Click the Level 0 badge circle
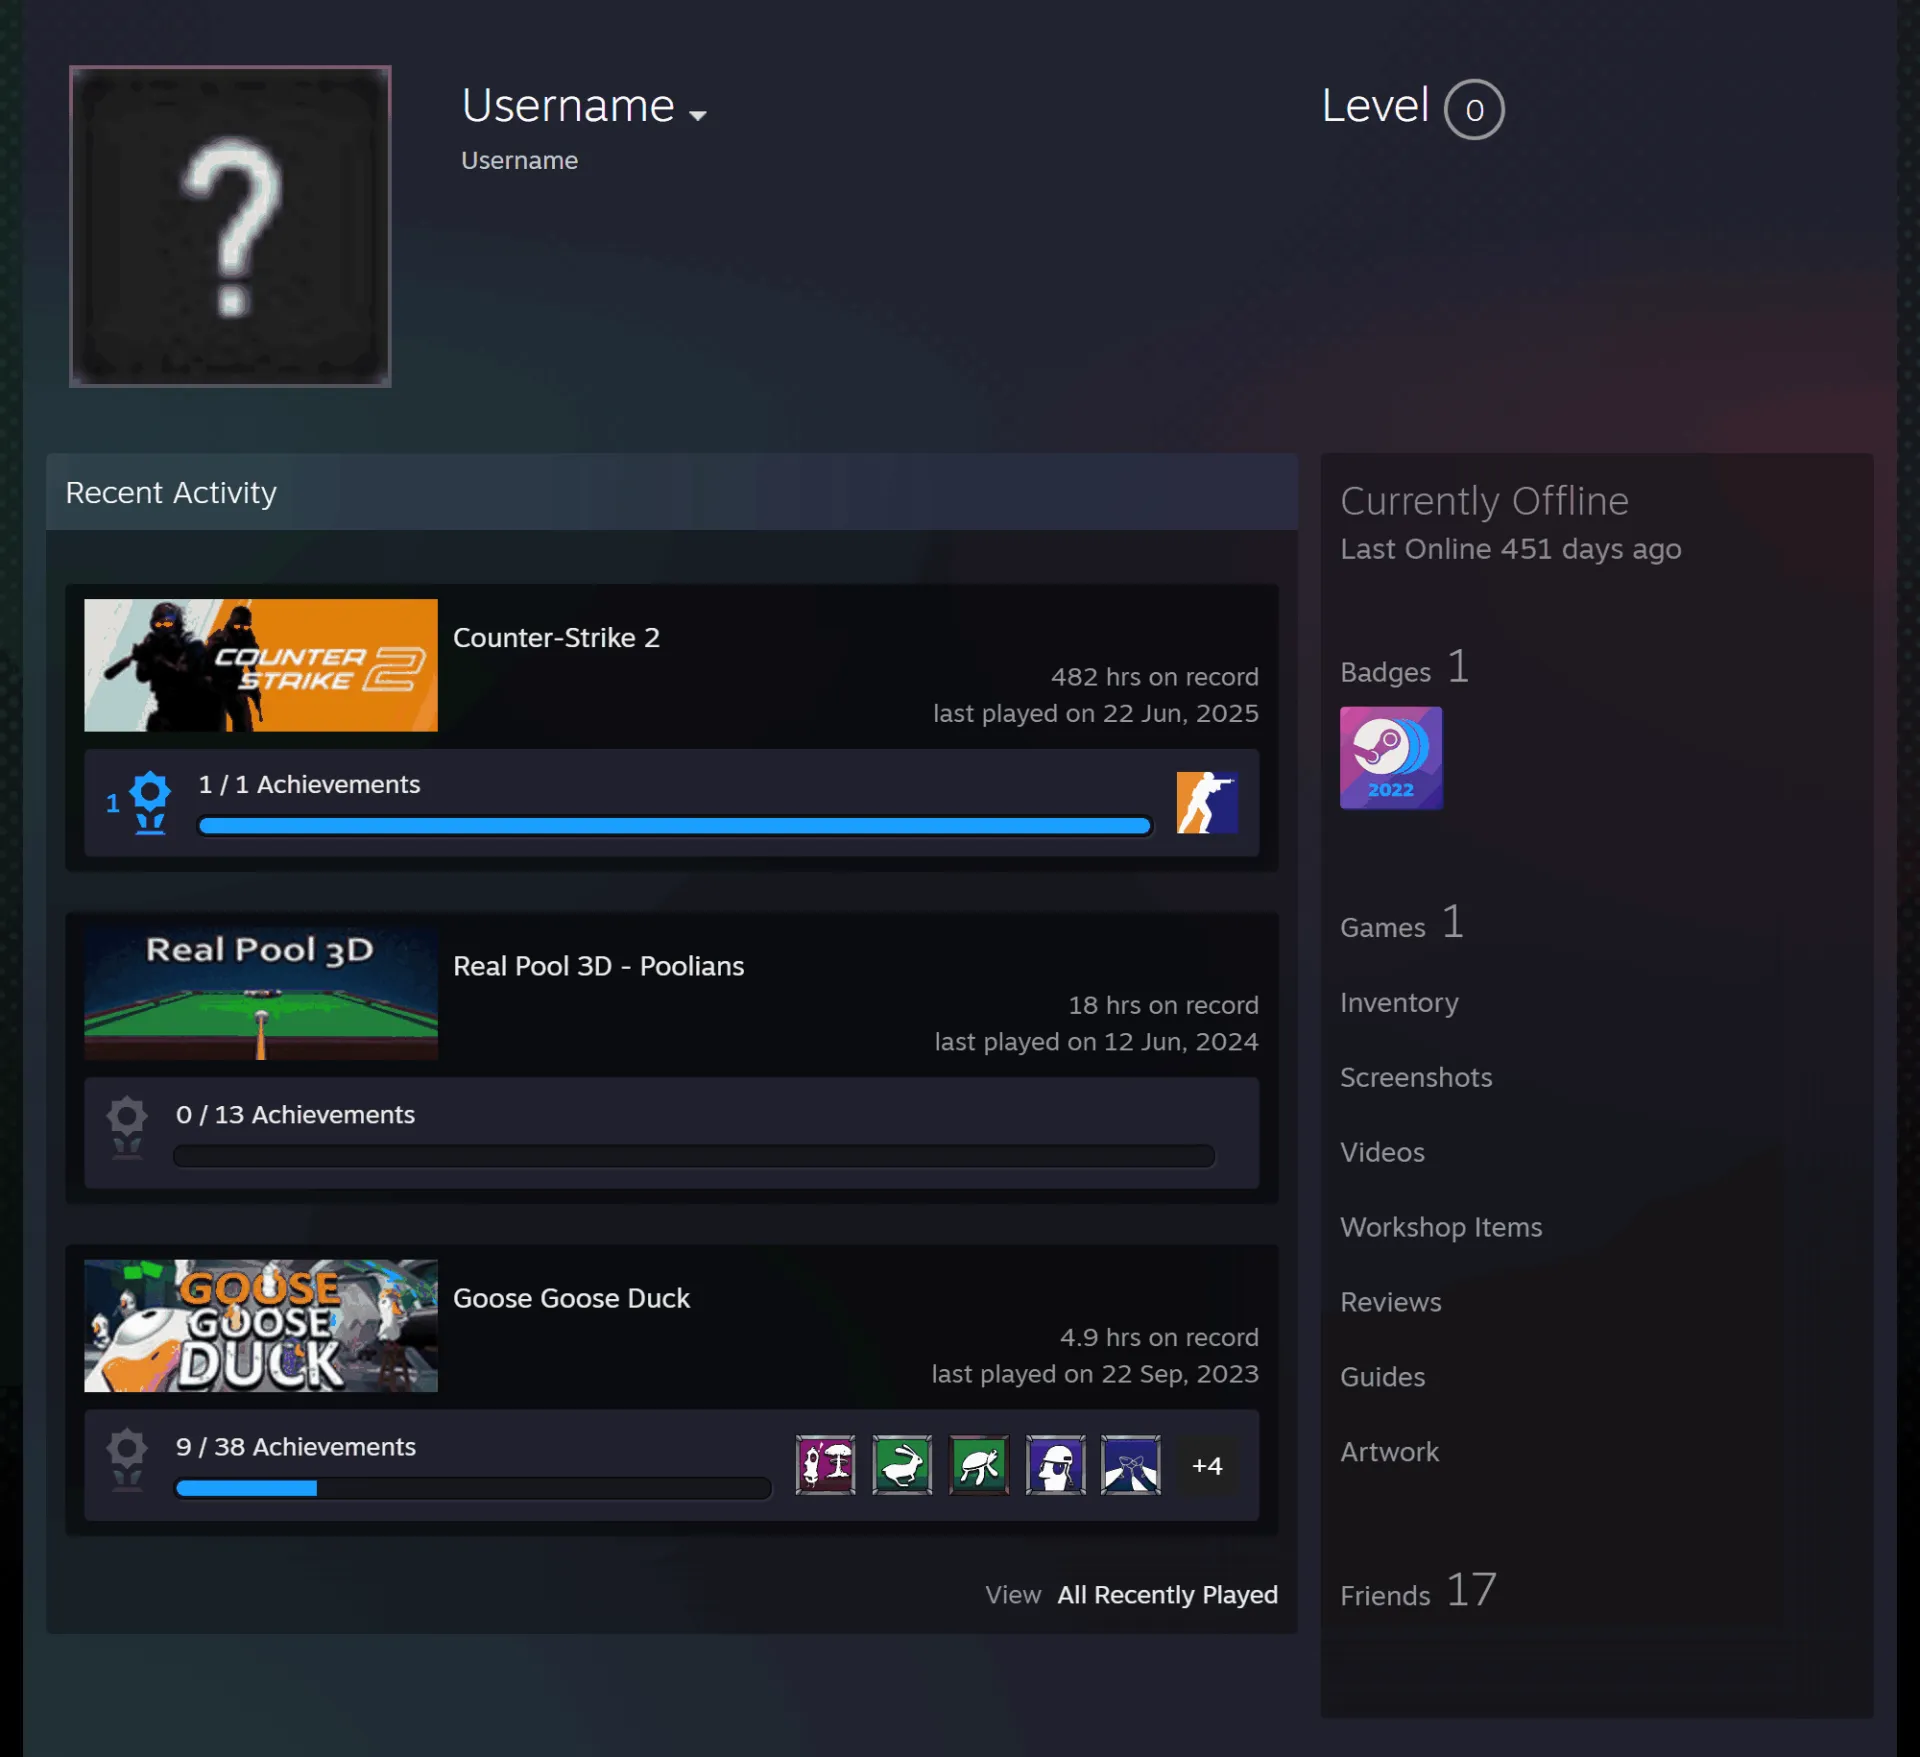1920x1757 pixels. [x=1474, y=109]
